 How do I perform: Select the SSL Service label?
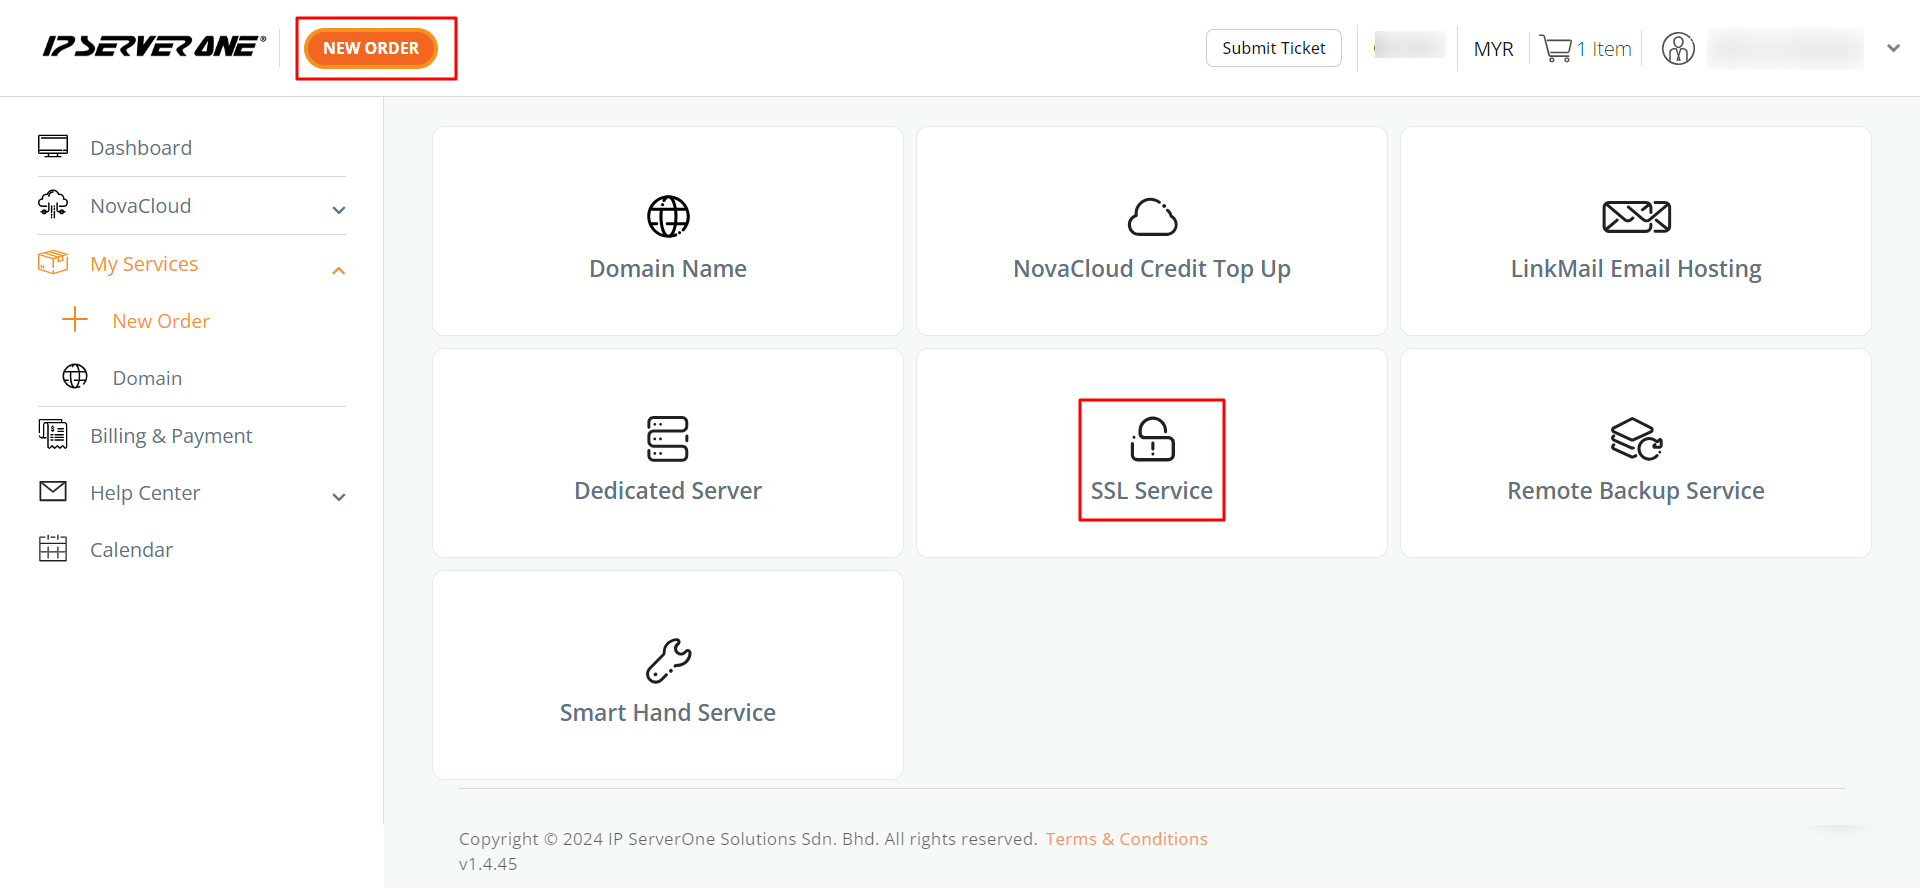click(x=1152, y=491)
